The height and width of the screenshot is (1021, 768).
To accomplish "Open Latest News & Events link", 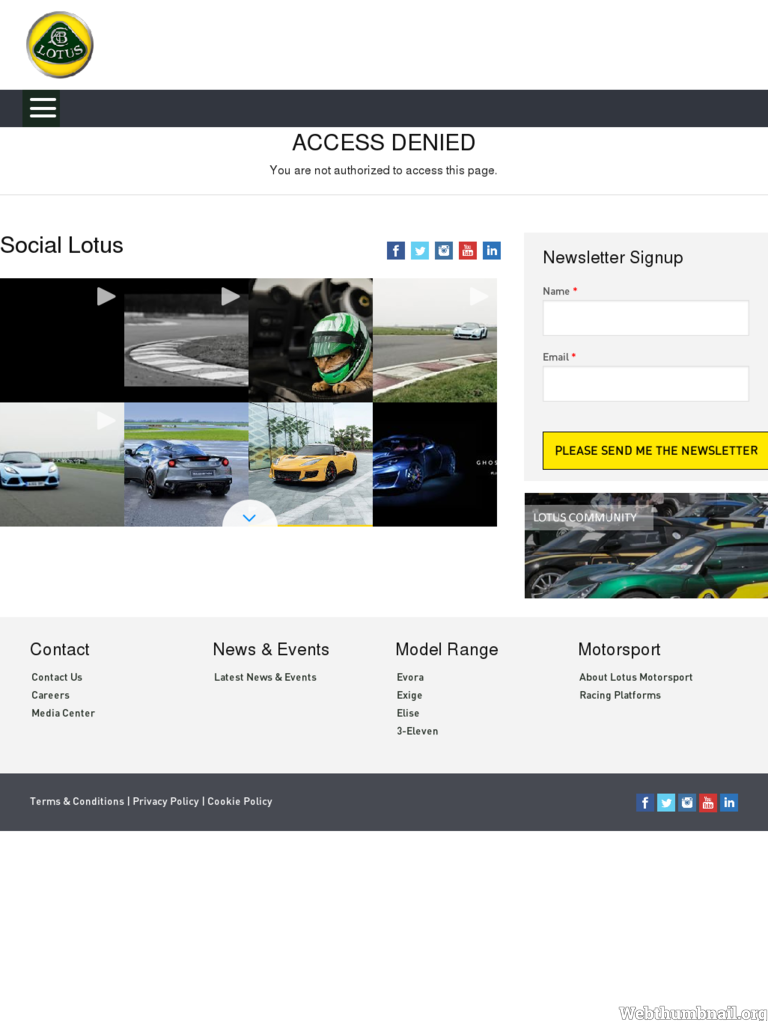I will pos(265,677).
